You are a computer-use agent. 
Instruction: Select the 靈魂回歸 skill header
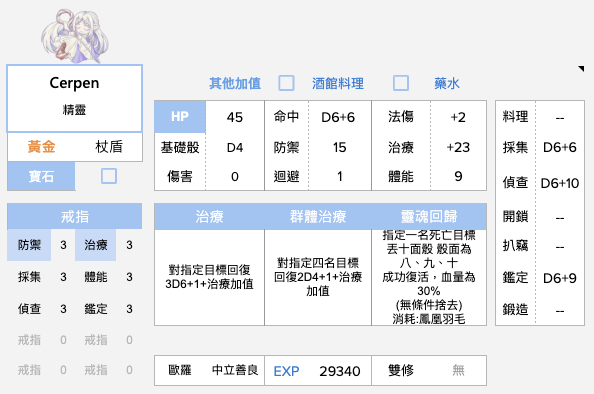pos(429,217)
